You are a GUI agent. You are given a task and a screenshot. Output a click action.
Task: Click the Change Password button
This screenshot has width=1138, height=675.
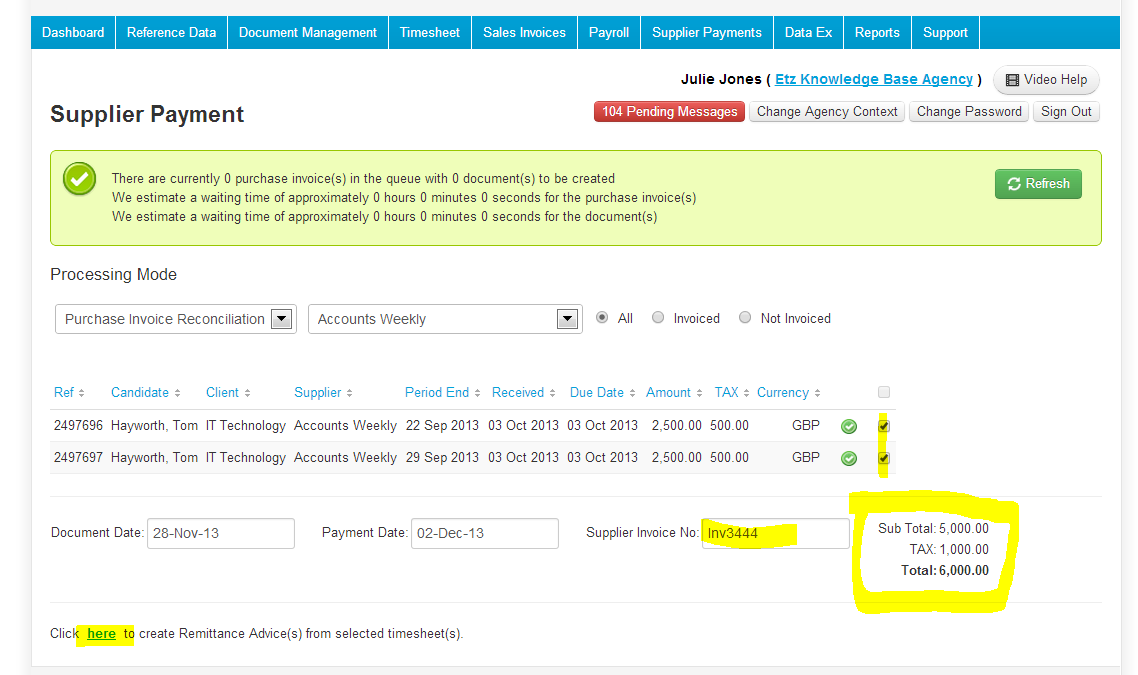coord(969,112)
